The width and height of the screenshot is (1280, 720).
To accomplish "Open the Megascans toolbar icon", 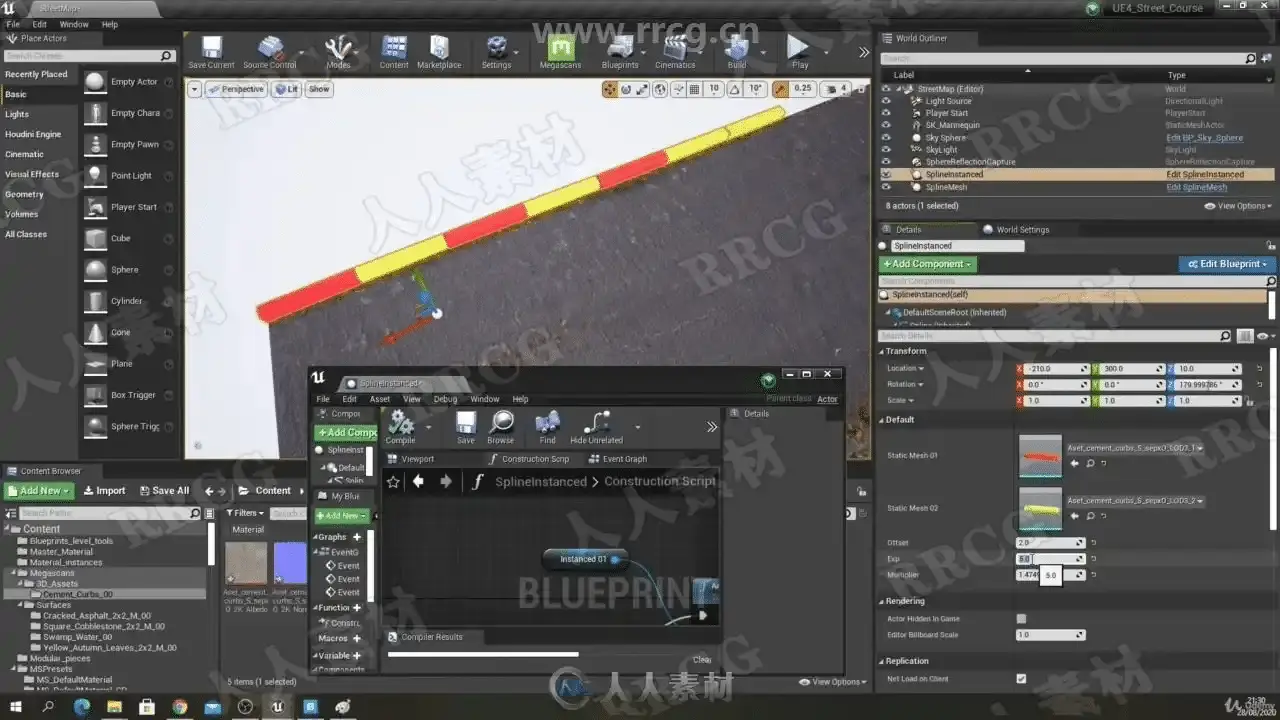I will click(560, 52).
